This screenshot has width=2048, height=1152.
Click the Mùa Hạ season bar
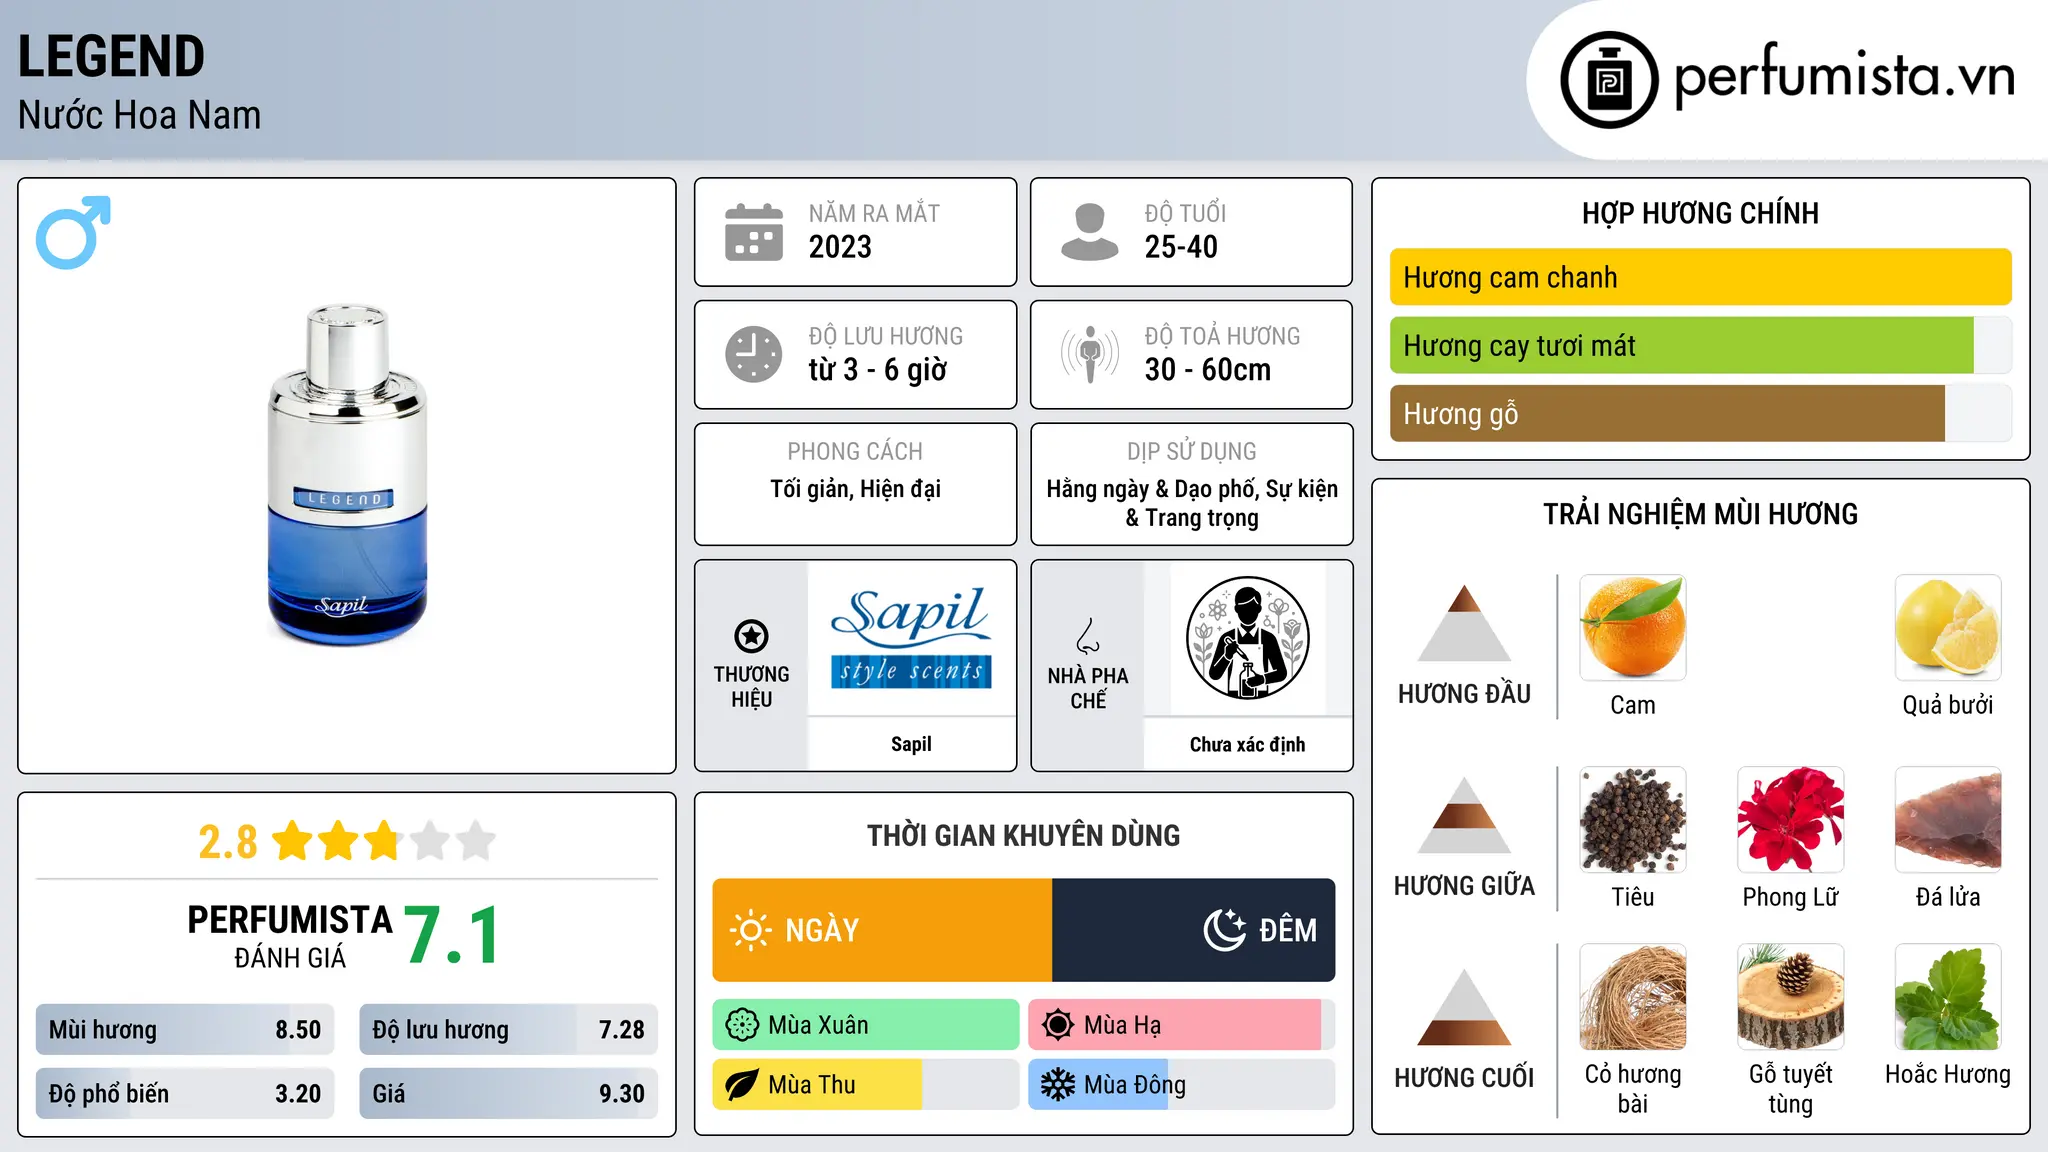pyautogui.click(x=1181, y=1025)
